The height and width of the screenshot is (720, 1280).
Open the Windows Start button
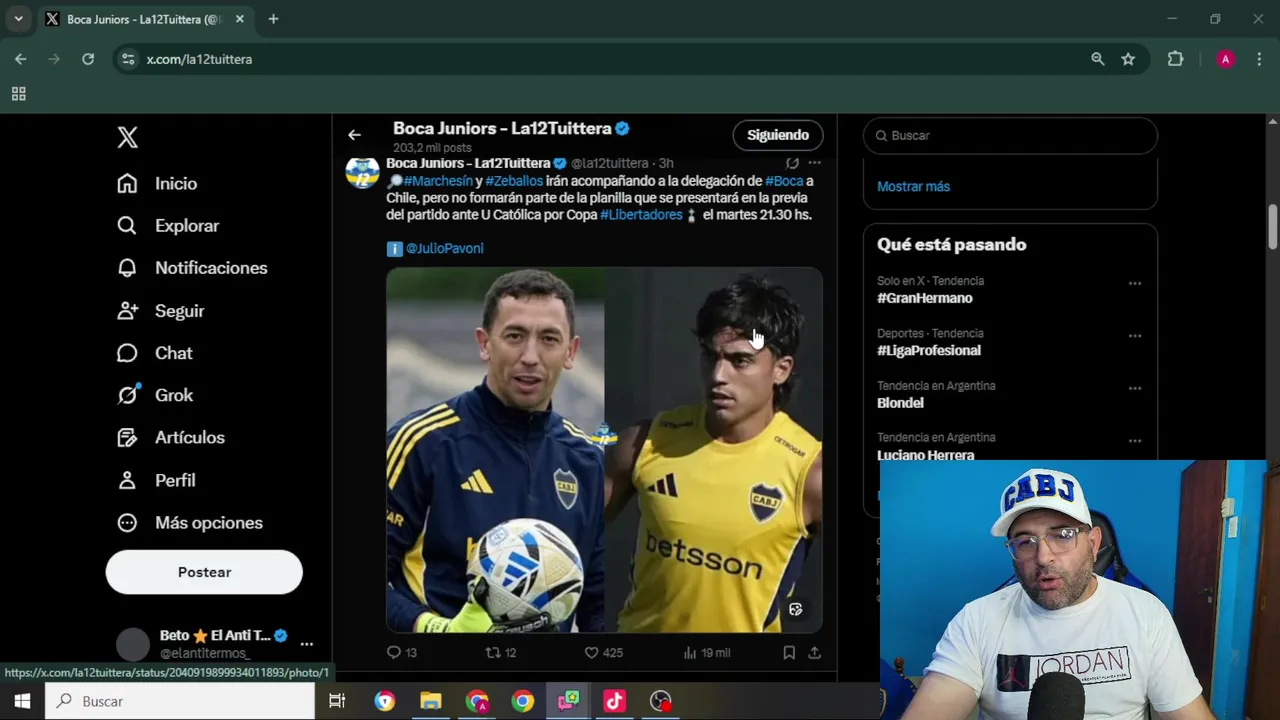click(x=22, y=701)
